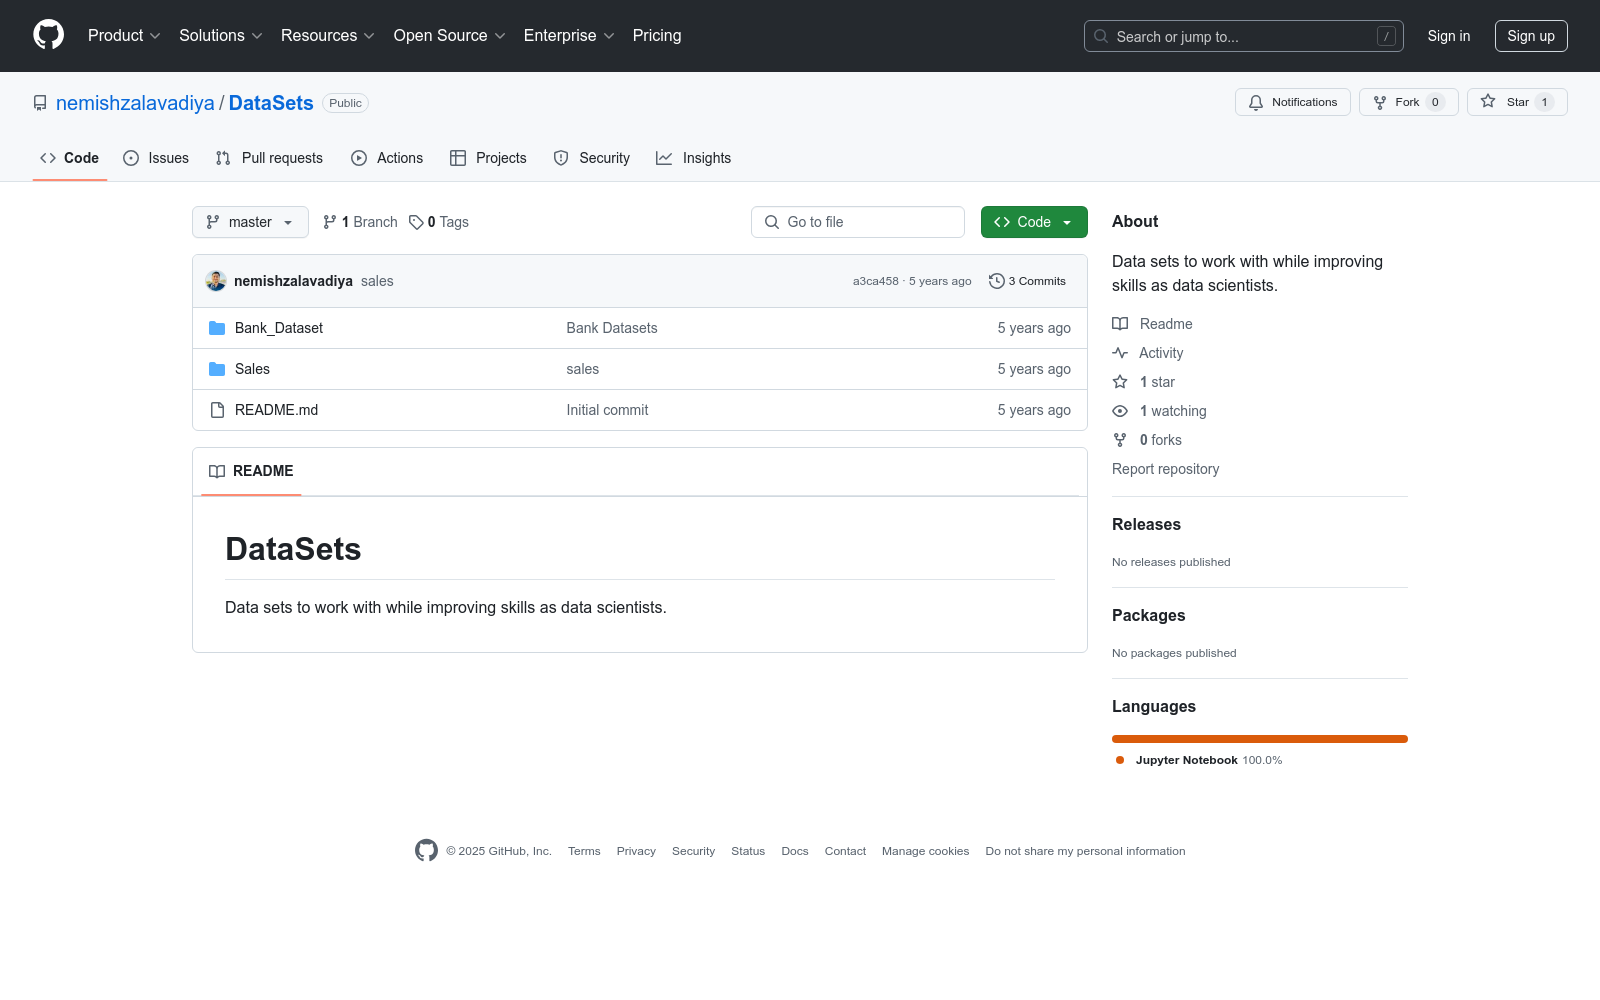The width and height of the screenshot is (1600, 1000).
Task: Open the Insights tab
Action: (x=694, y=158)
